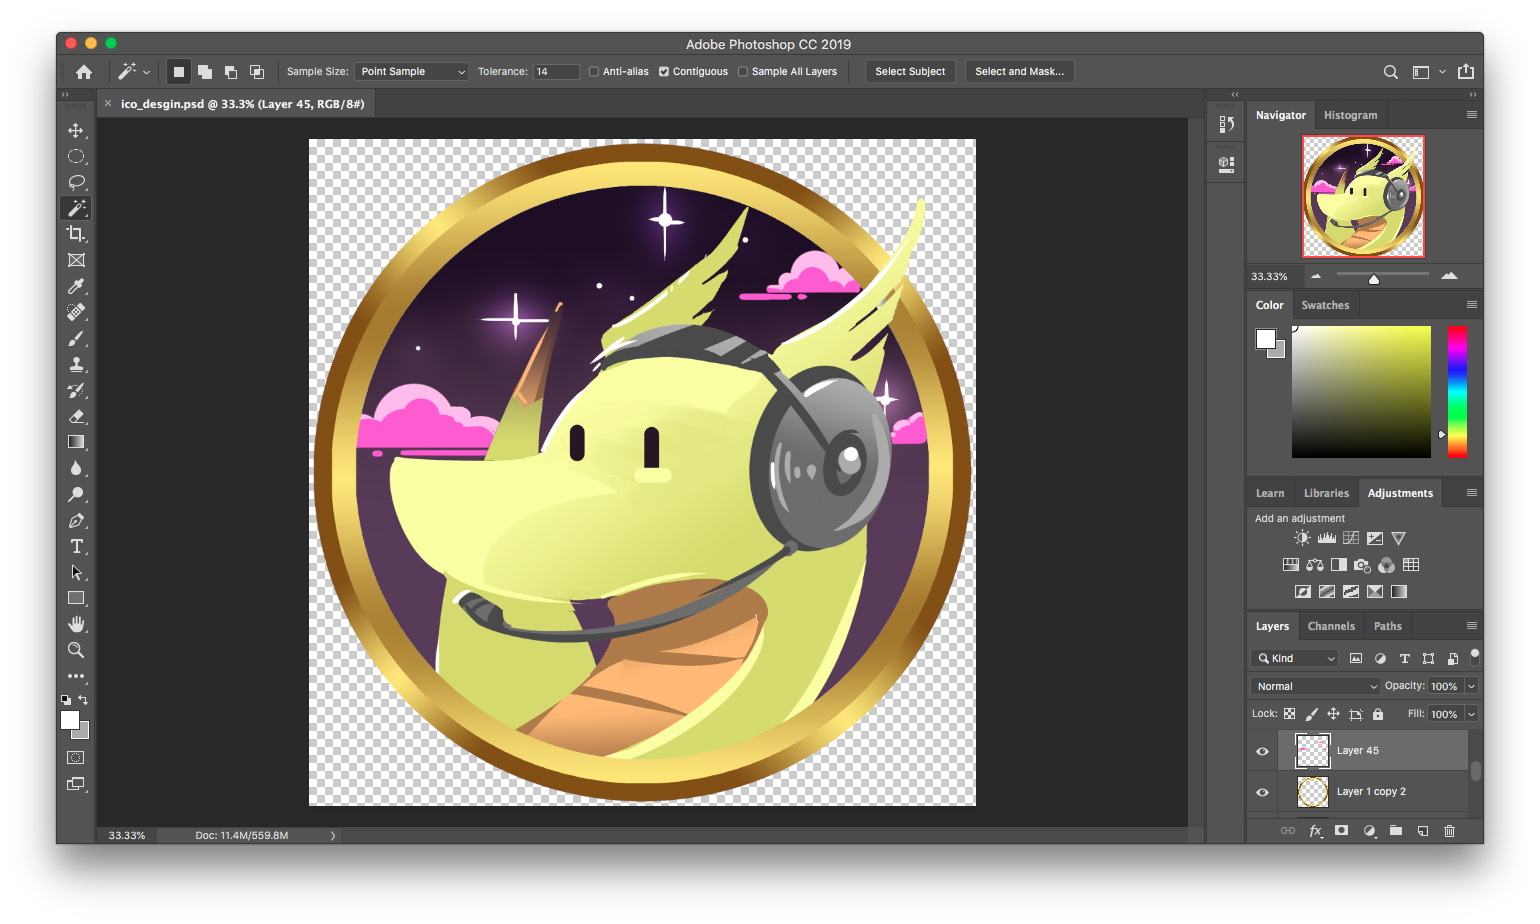Select the Move tool
The image size is (1540, 924).
(76, 130)
